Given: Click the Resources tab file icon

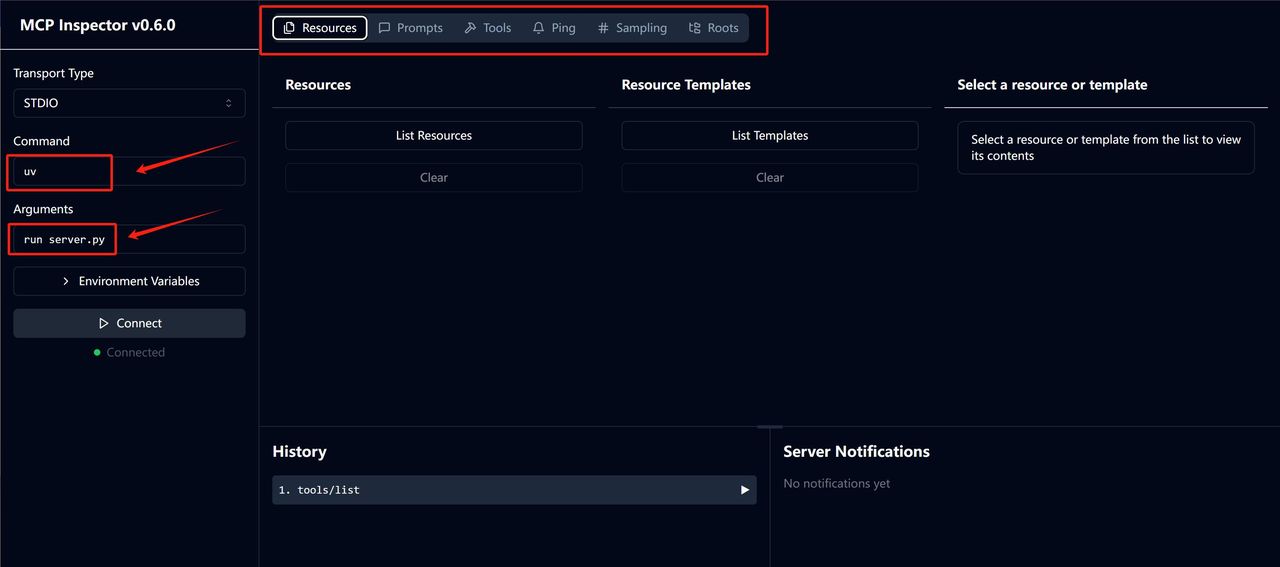Looking at the screenshot, I should [289, 28].
